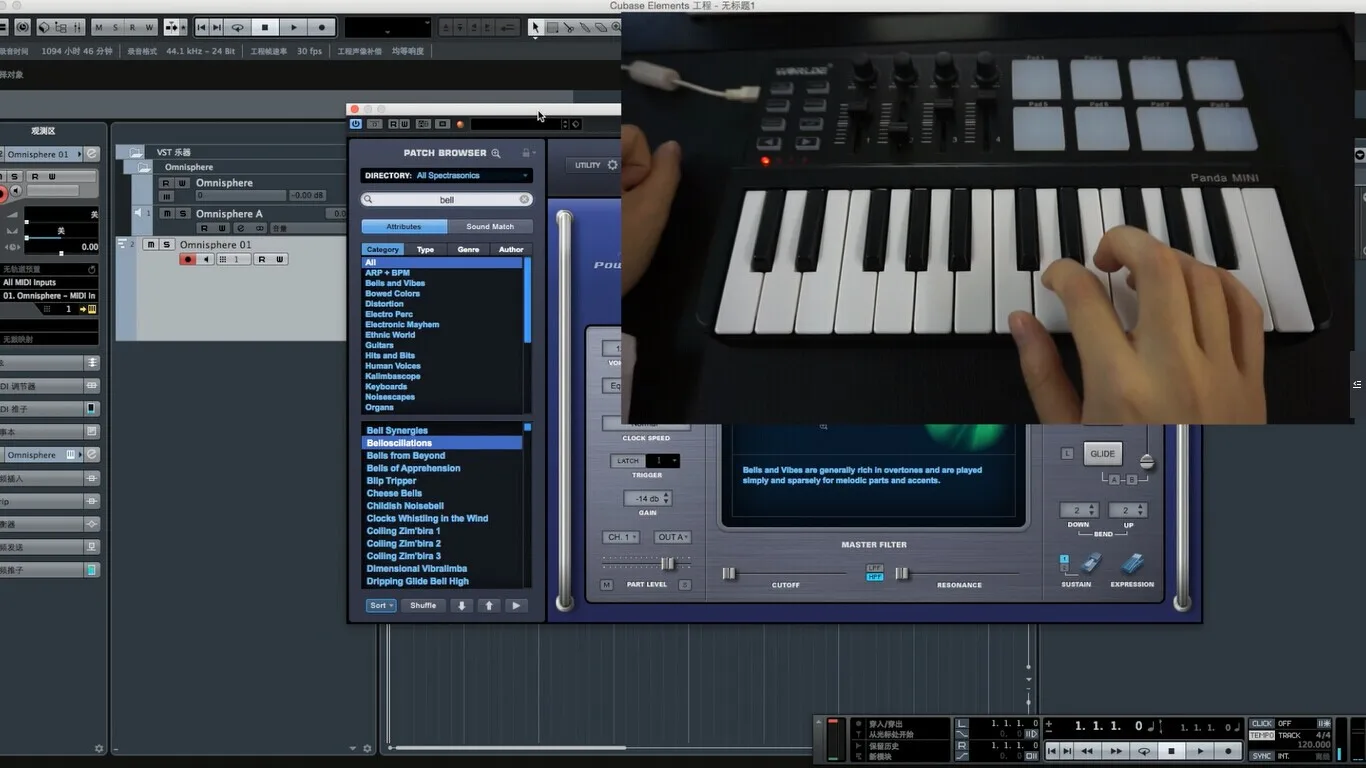This screenshot has height=768, width=1366.
Task: Stop playback in the top toolbar
Action: pos(265,27)
